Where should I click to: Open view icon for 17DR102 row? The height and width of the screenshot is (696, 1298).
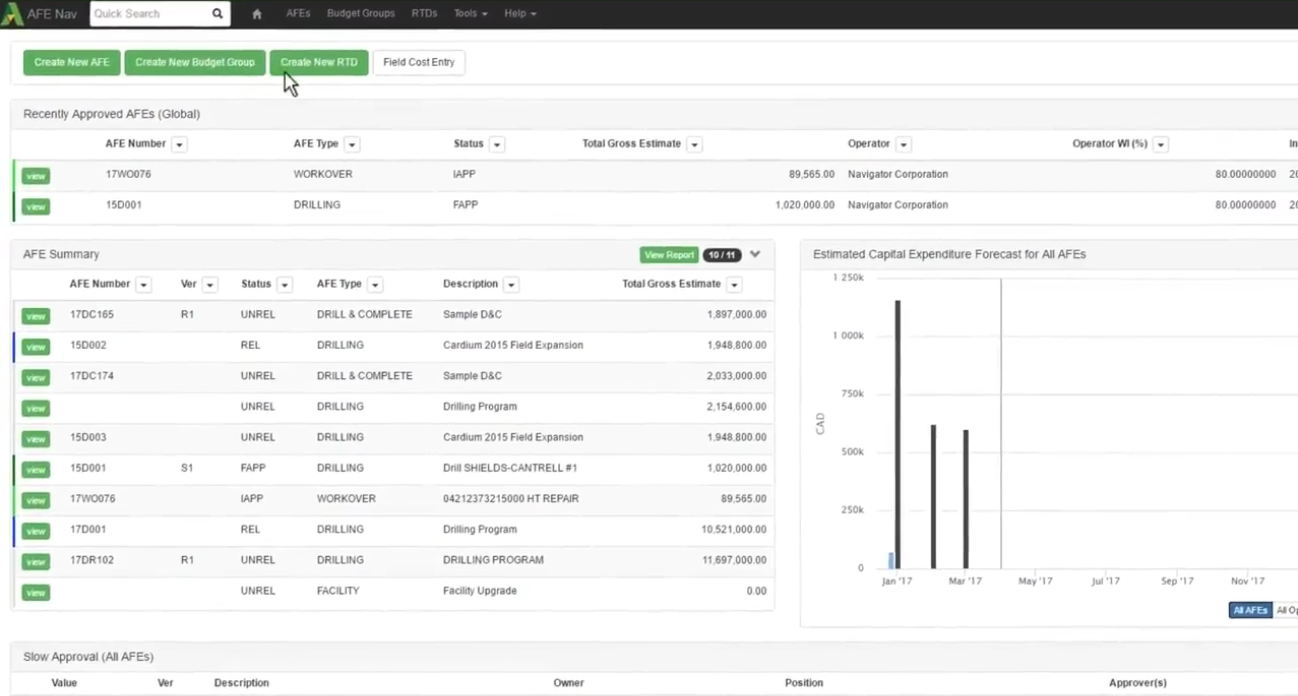point(35,562)
